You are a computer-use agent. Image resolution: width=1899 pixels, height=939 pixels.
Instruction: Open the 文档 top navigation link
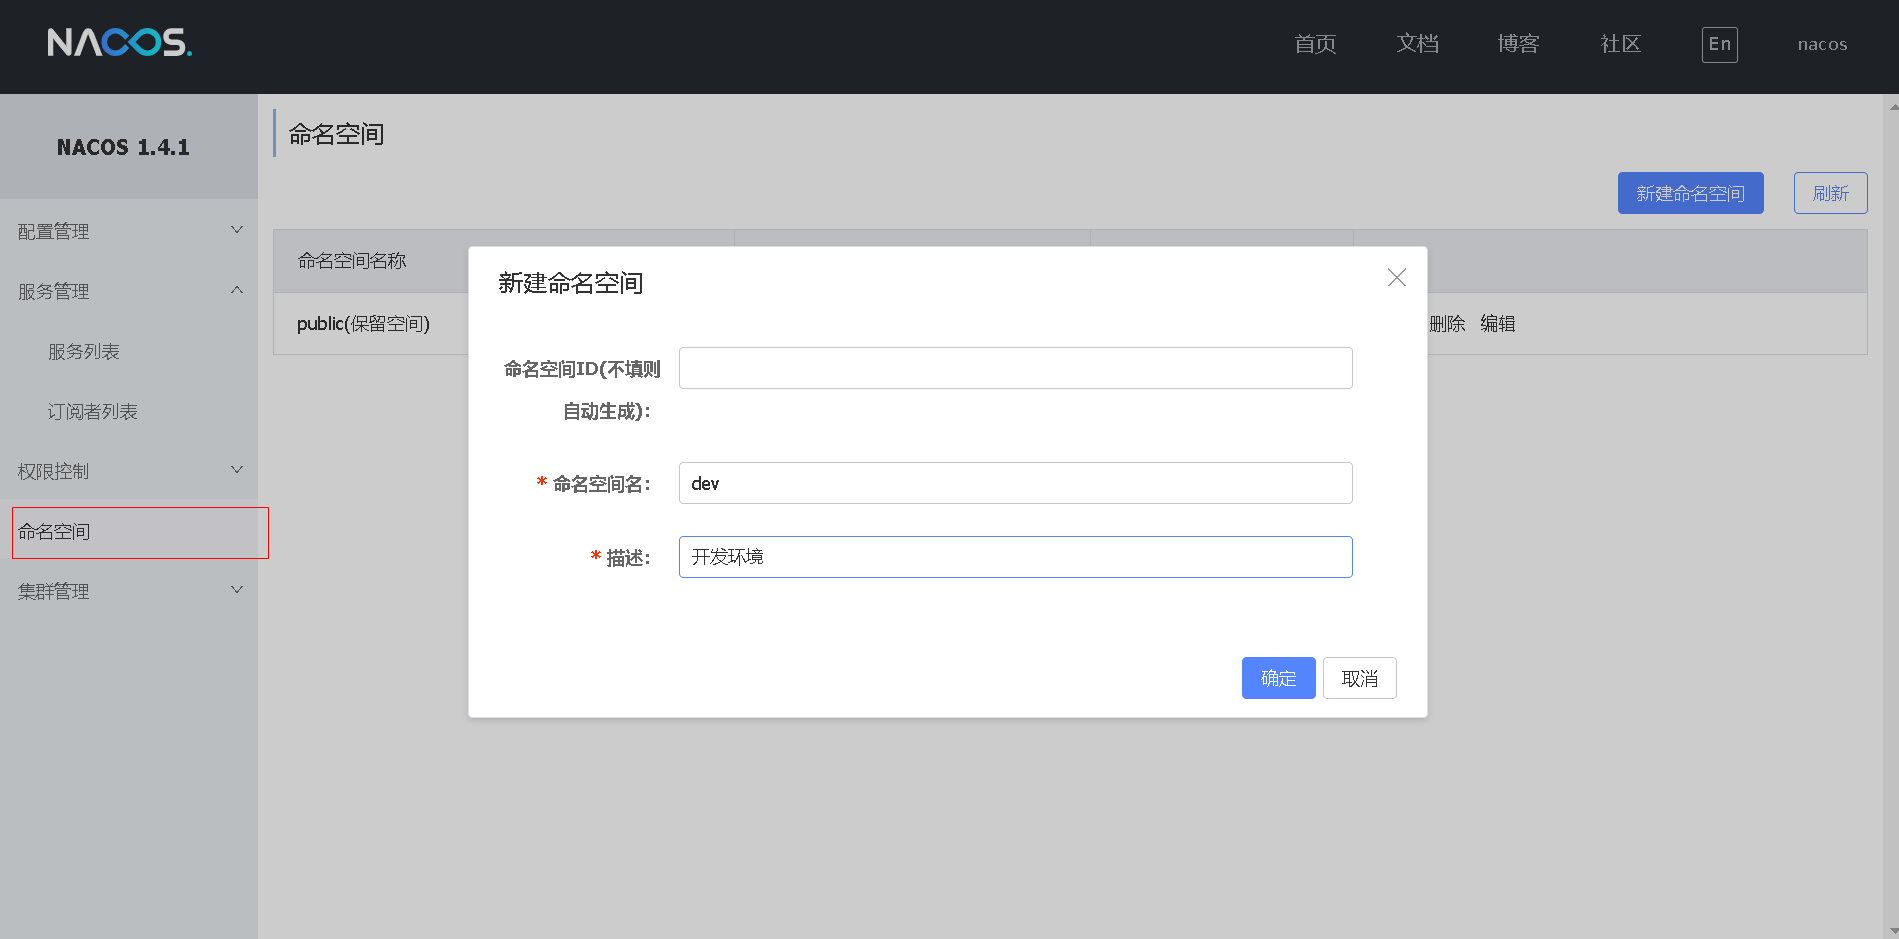coord(1417,44)
